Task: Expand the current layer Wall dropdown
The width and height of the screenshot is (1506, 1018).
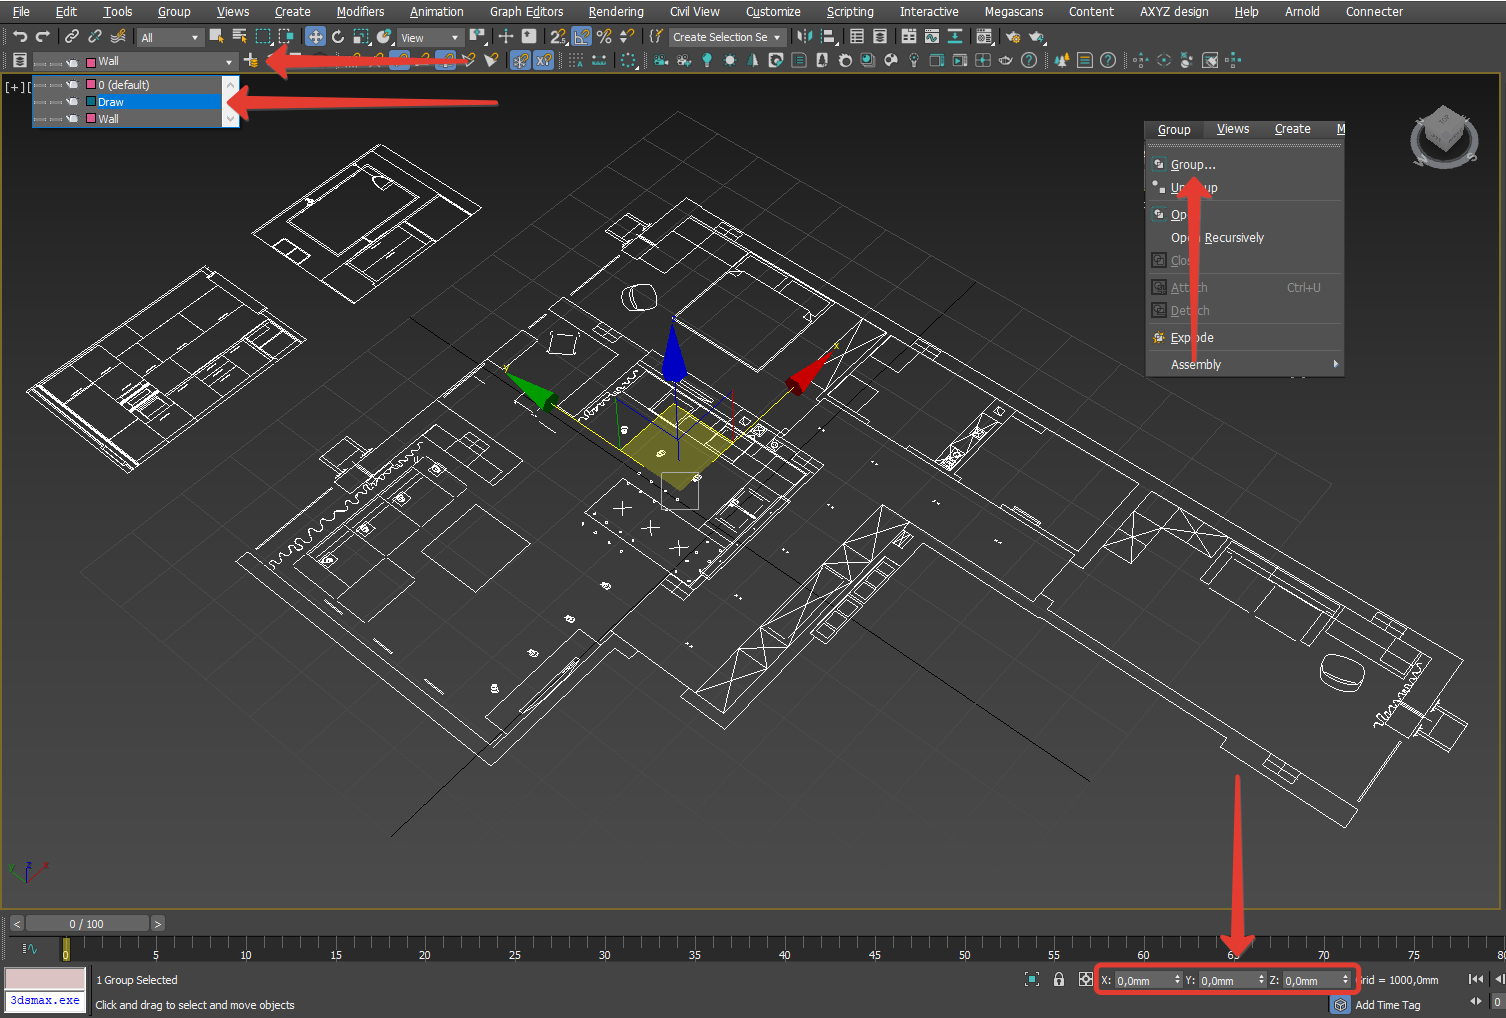Action: click(229, 62)
